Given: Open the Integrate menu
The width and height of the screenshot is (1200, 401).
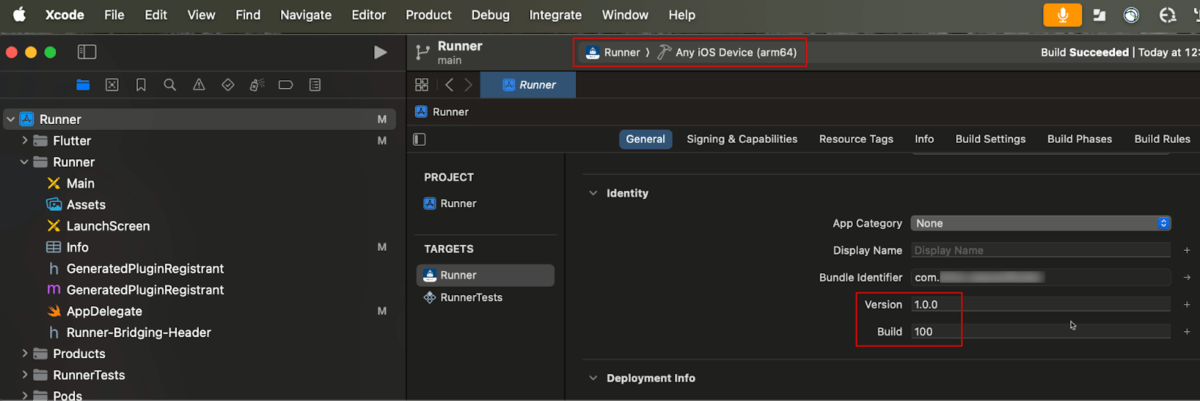Looking at the screenshot, I should click(x=556, y=15).
